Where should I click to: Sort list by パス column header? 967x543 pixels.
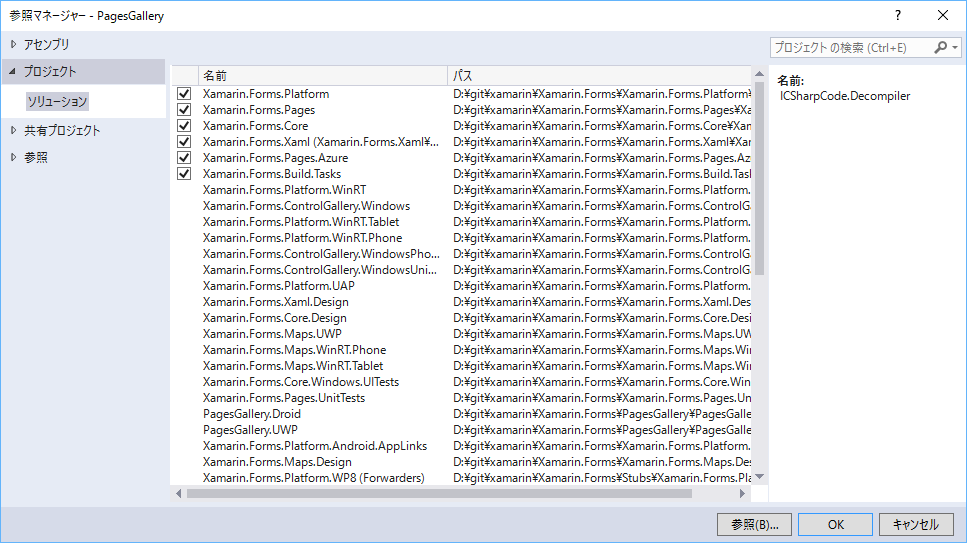point(598,75)
